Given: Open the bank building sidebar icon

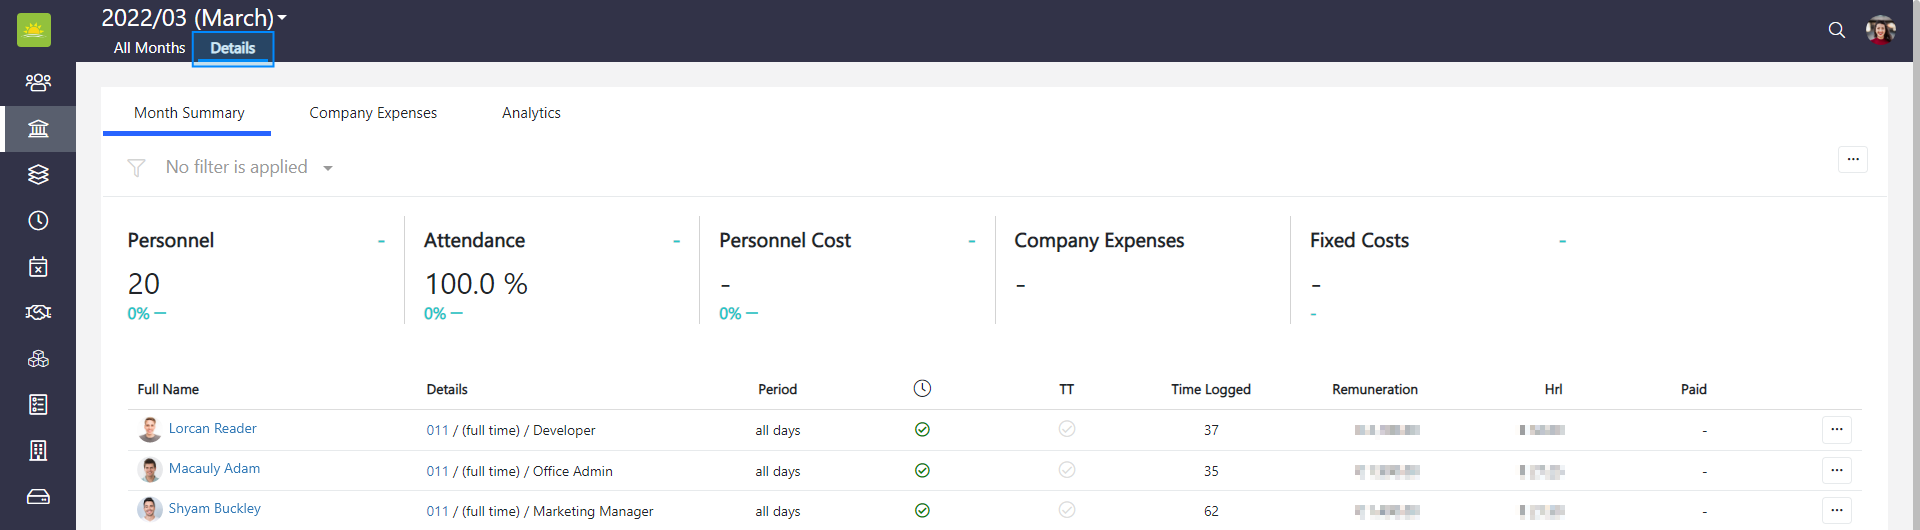Looking at the screenshot, I should 38,129.
